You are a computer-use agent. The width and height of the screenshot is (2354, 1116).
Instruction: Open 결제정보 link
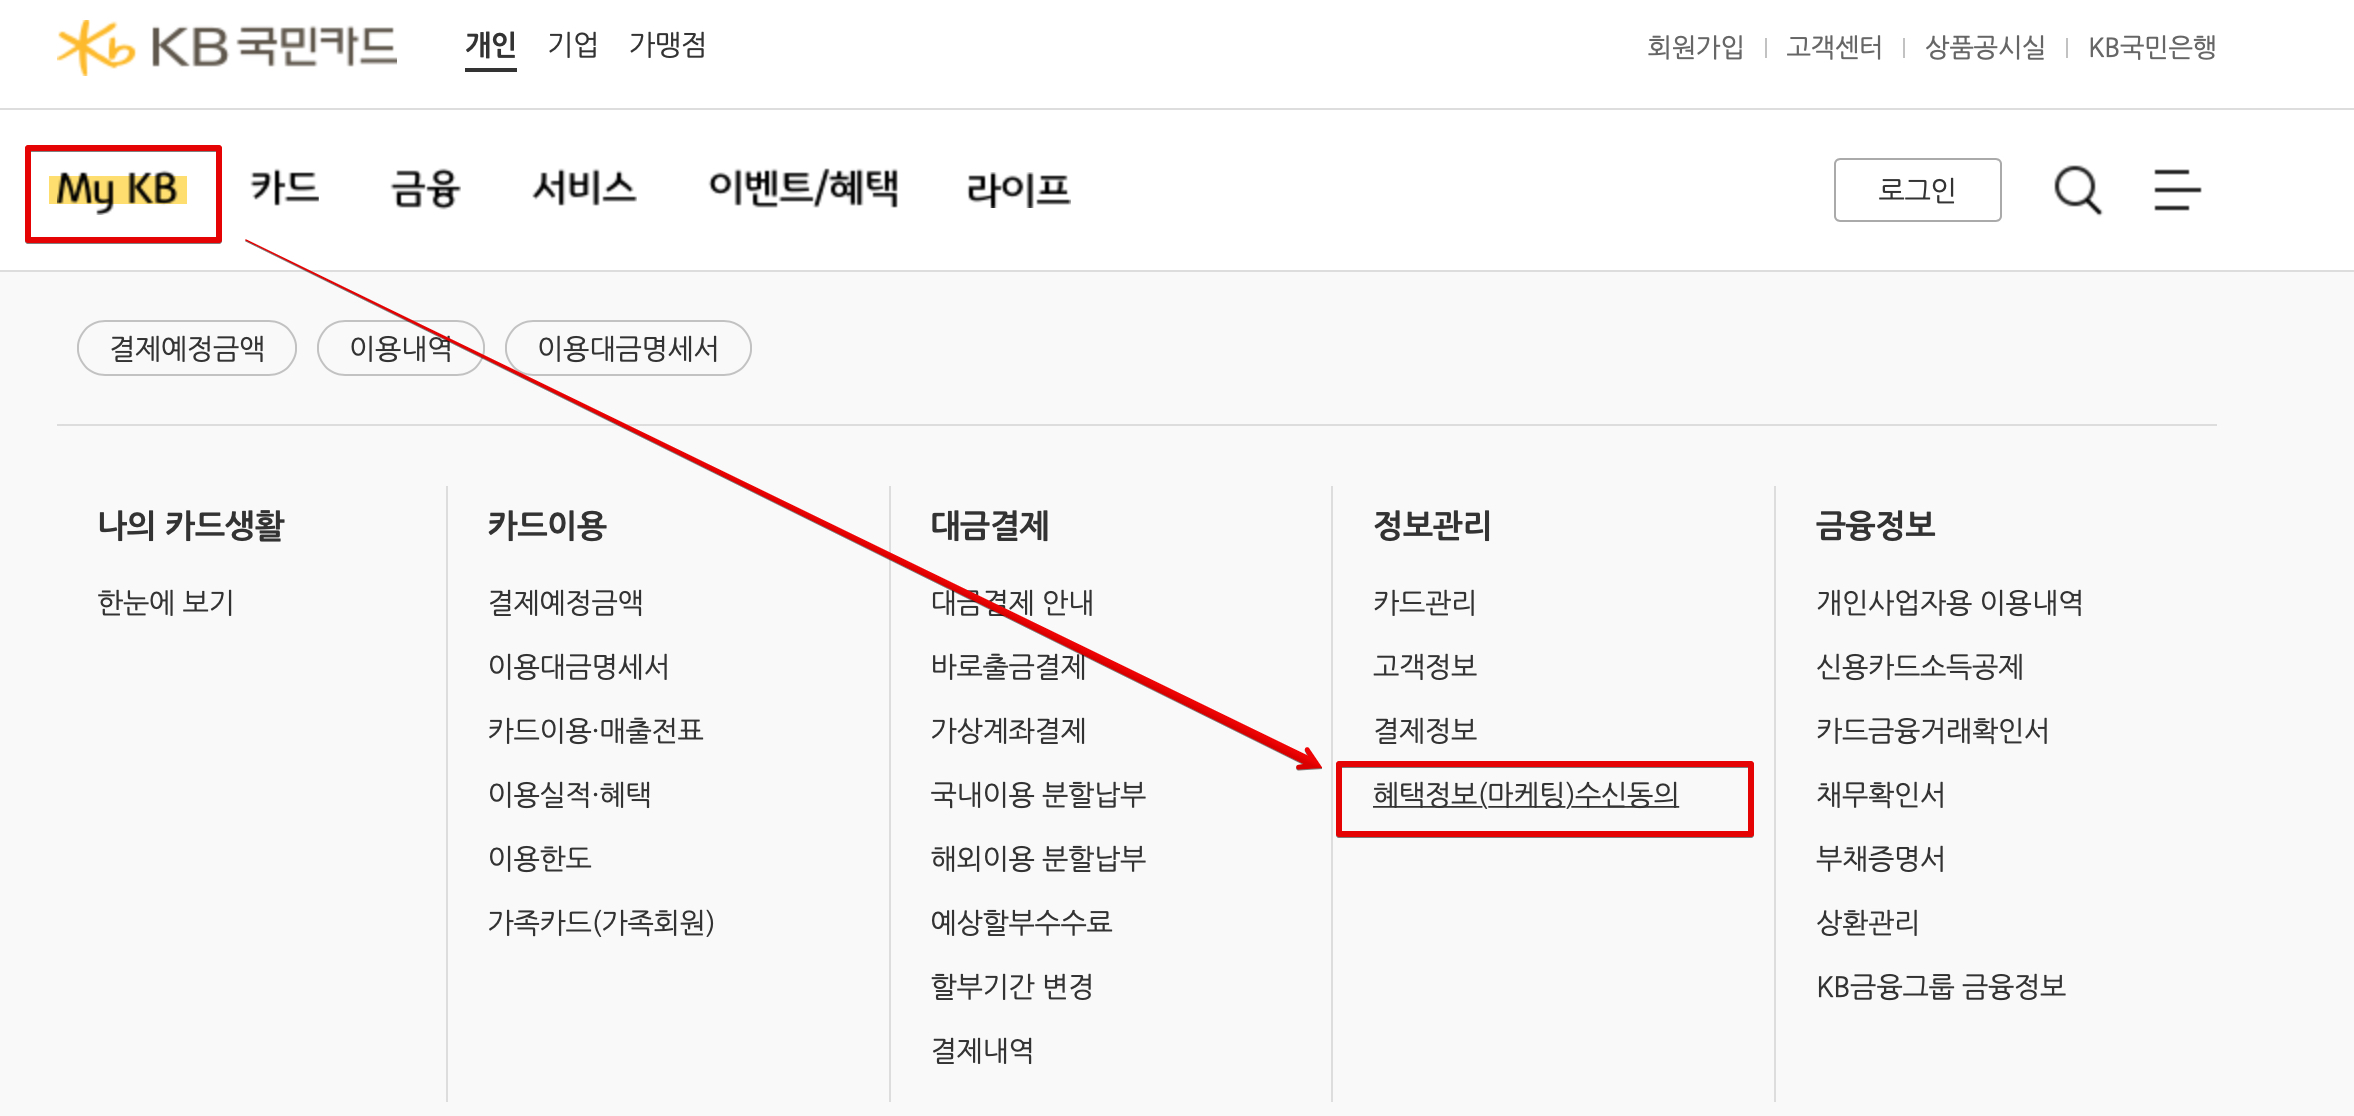1425,730
